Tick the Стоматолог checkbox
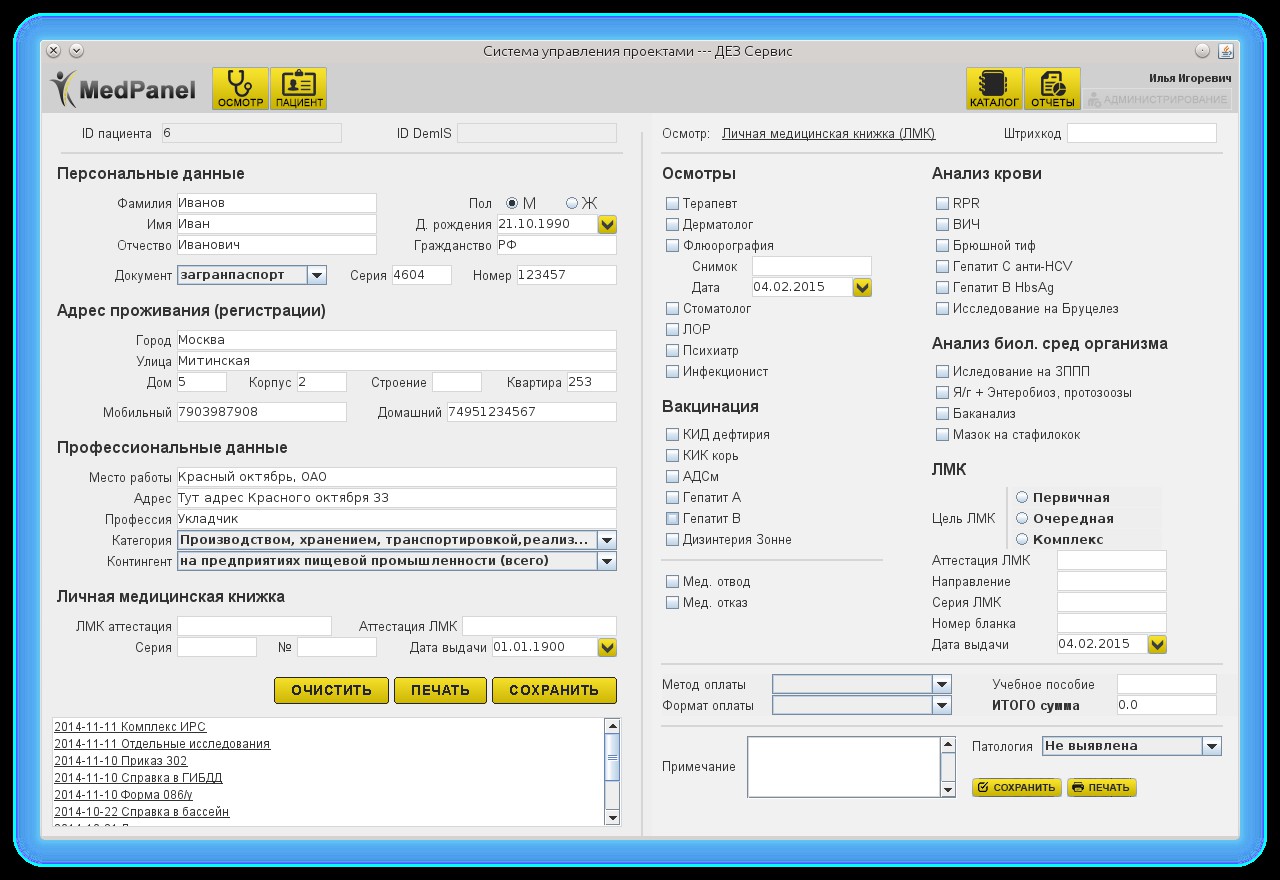1280x880 pixels. point(673,309)
